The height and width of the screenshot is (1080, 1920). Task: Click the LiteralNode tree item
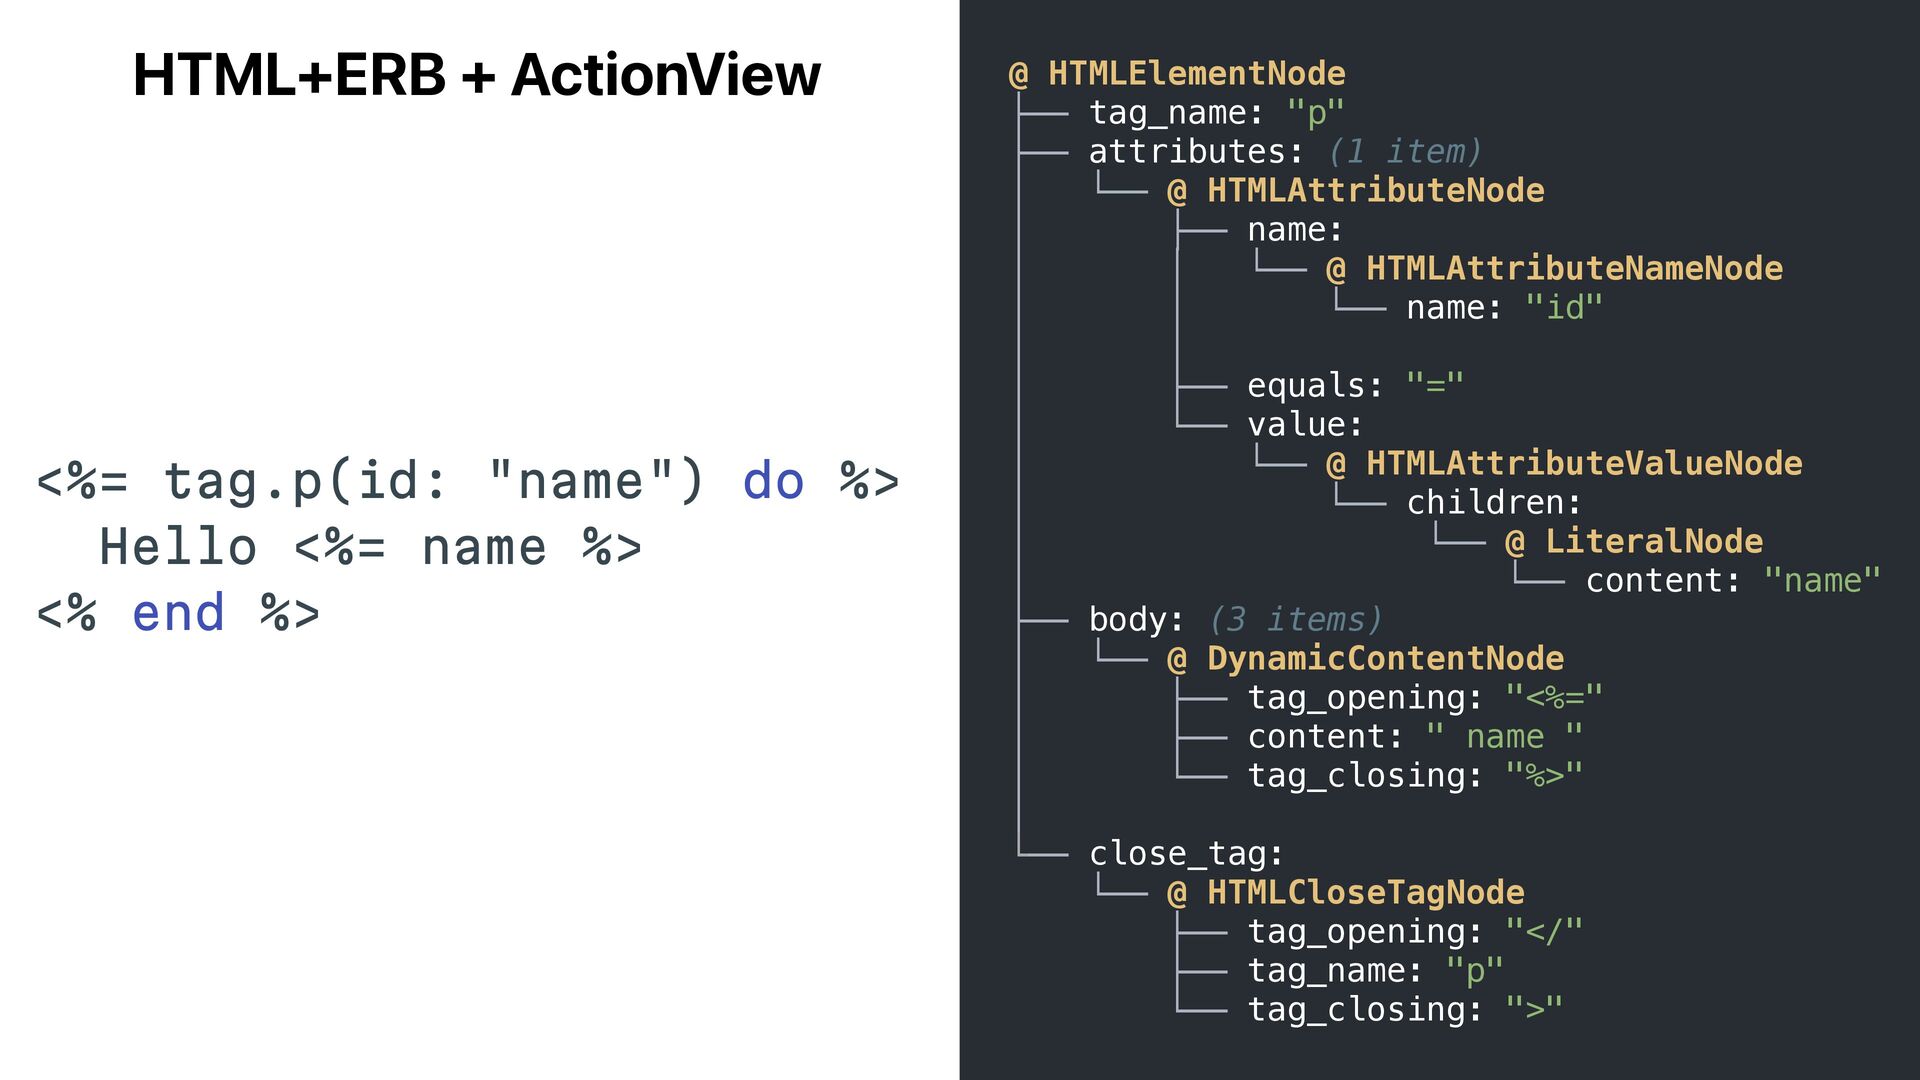(1652, 542)
